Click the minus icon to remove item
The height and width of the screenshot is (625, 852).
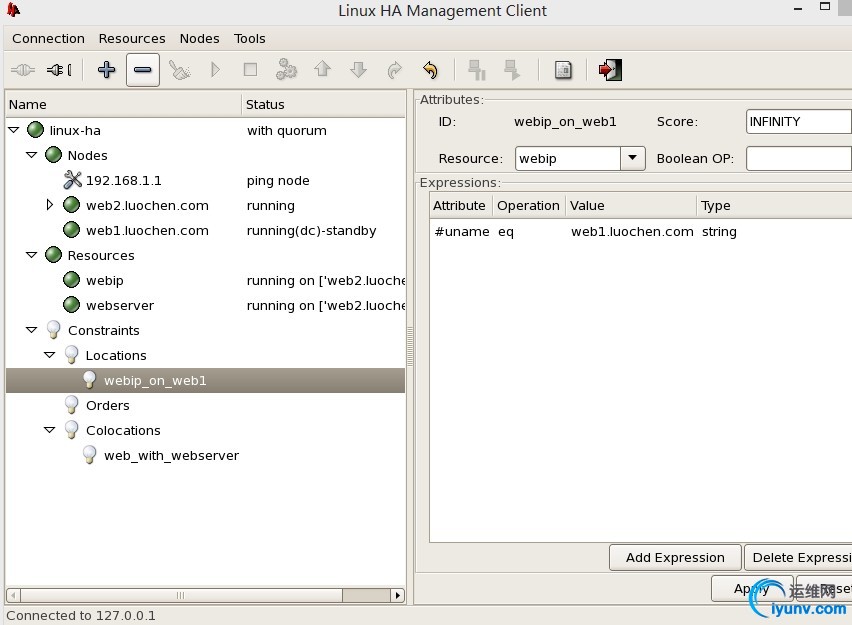tap(142, 70)
